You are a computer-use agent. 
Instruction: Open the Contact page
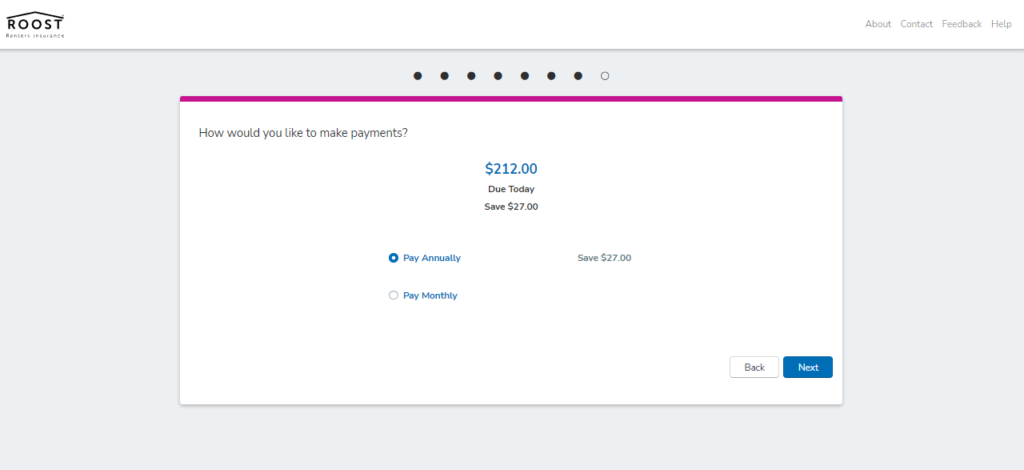[x=916, y=24]
